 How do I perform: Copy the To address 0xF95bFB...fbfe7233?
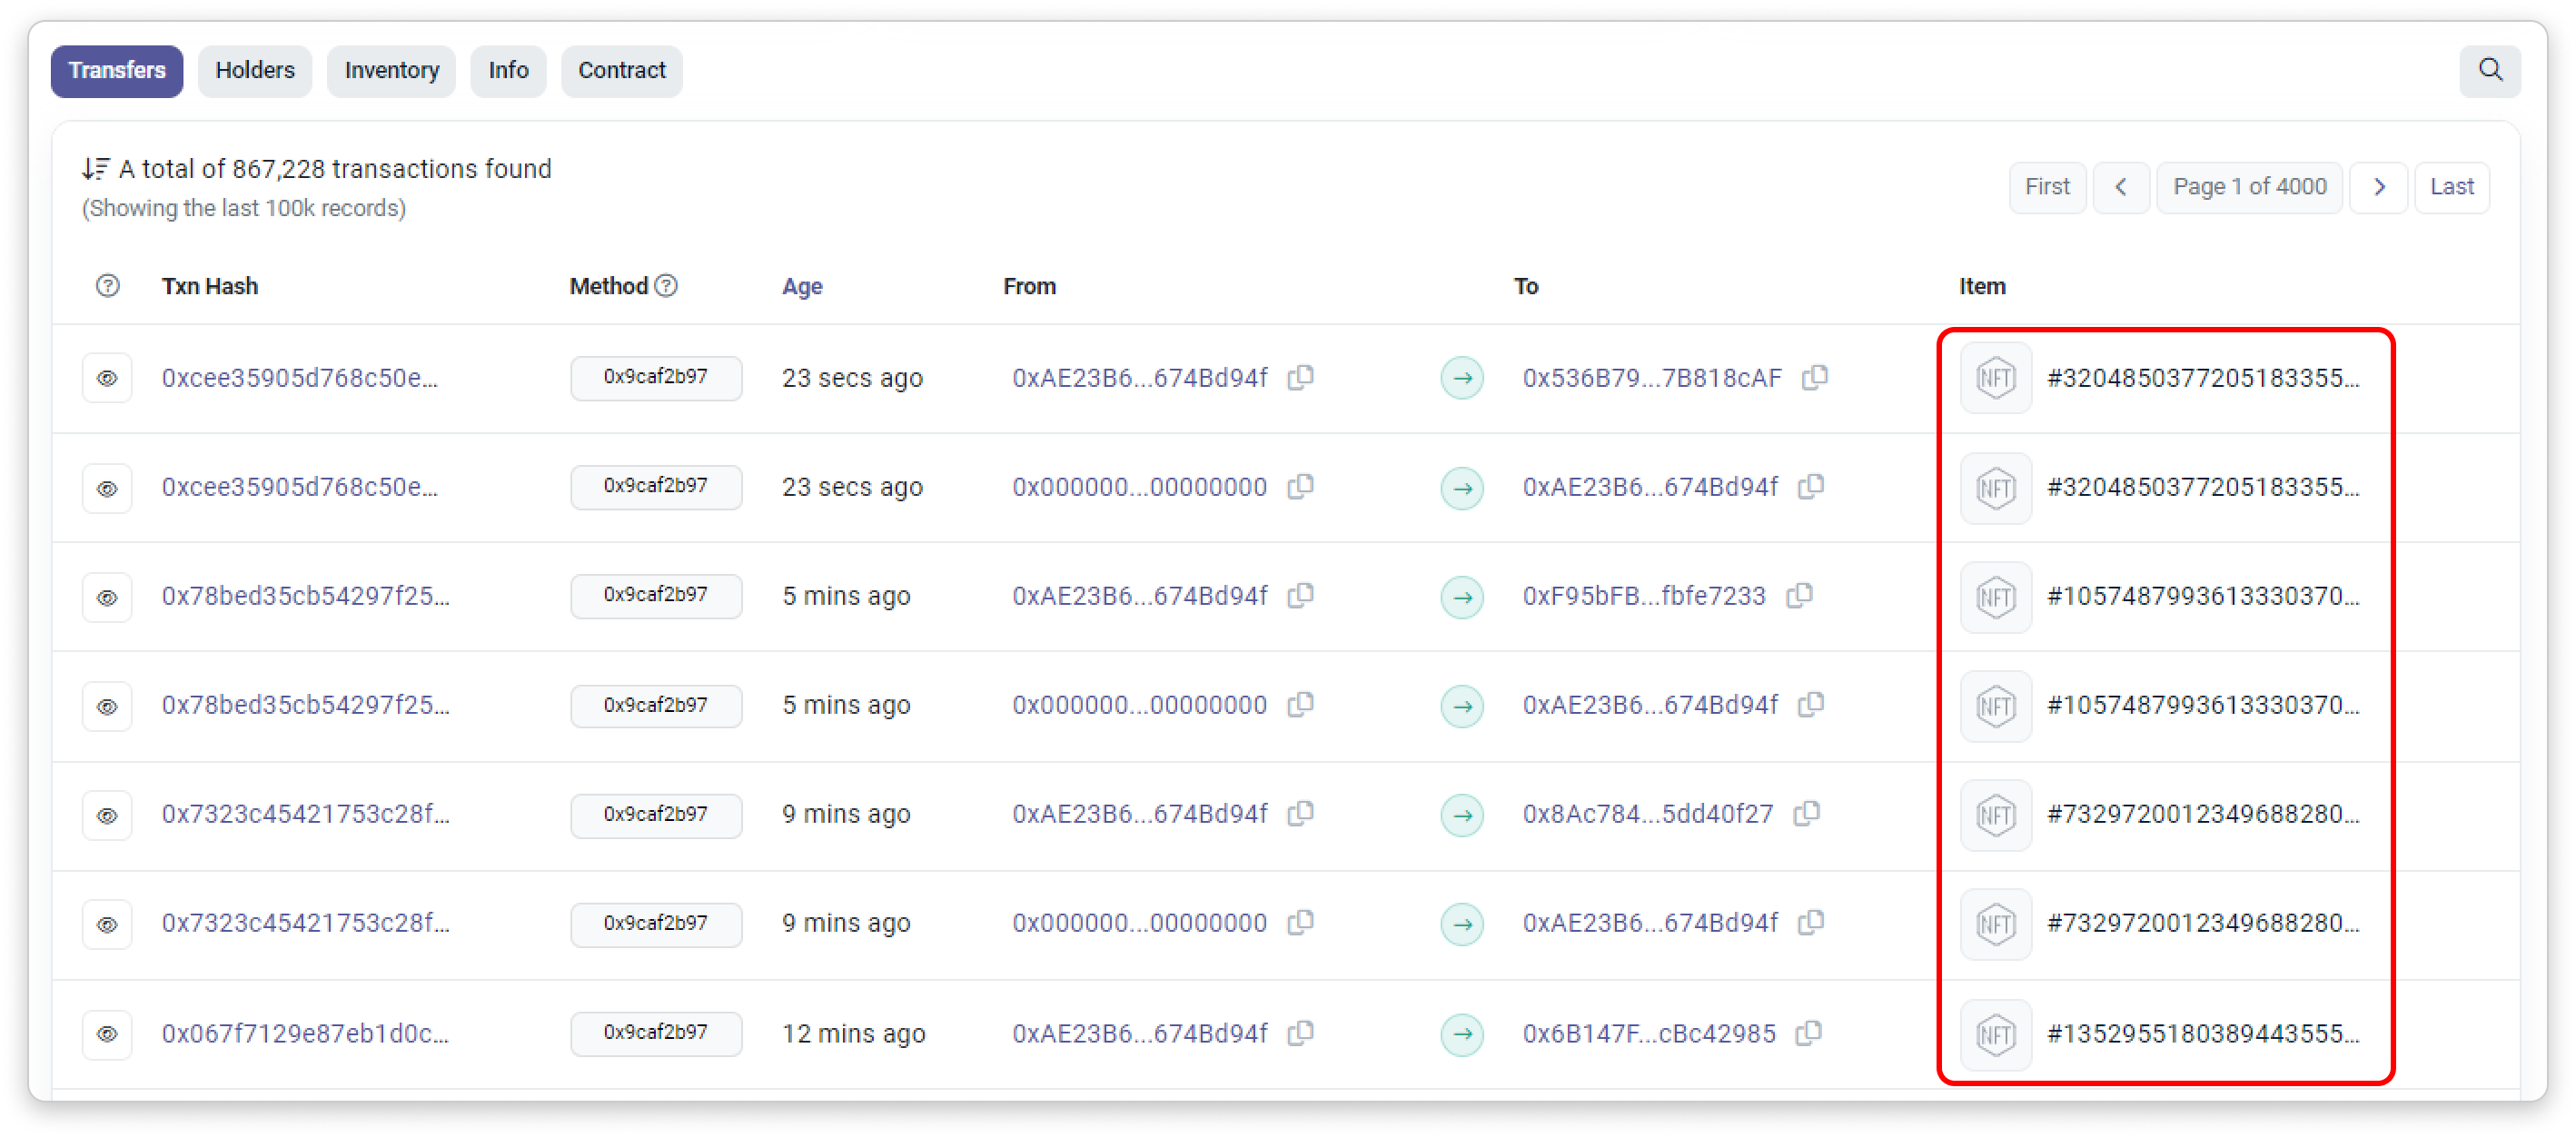pos(1799,596)
